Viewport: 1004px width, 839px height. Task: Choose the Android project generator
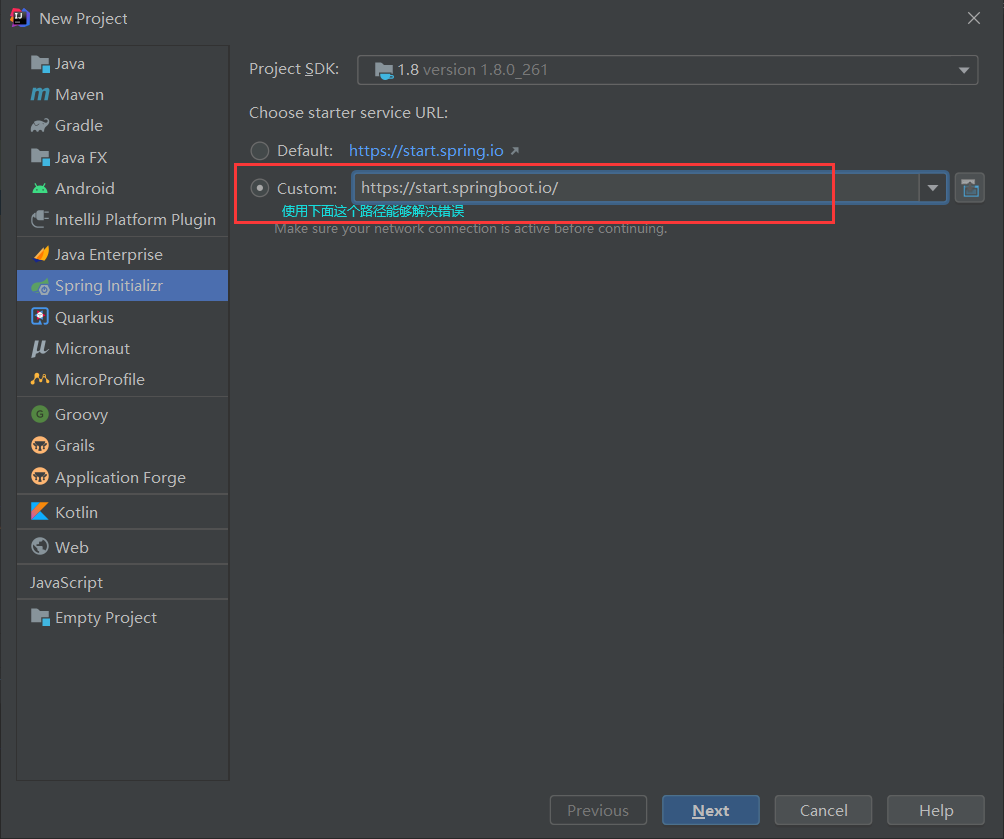[x=83, y=188]
